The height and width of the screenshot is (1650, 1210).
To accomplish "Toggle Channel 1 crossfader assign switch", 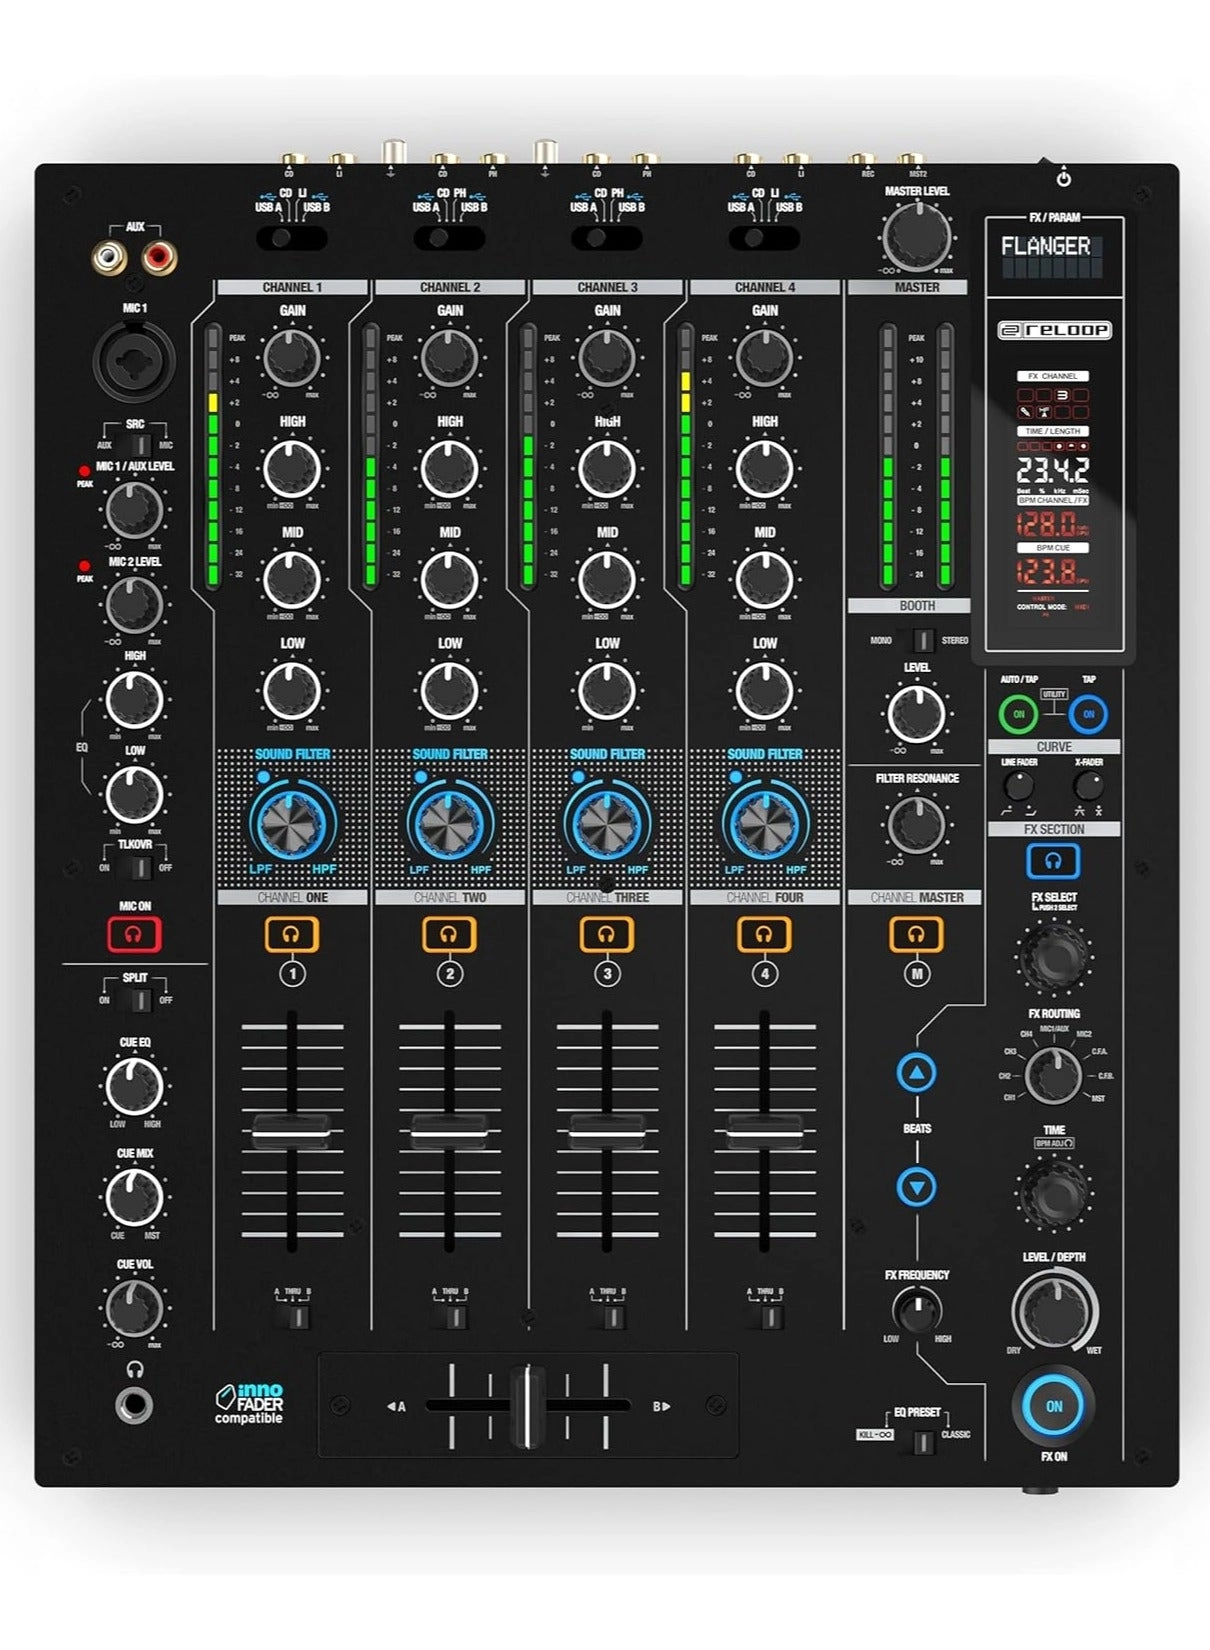I will pyautogui.click(x=295, y=1316).
